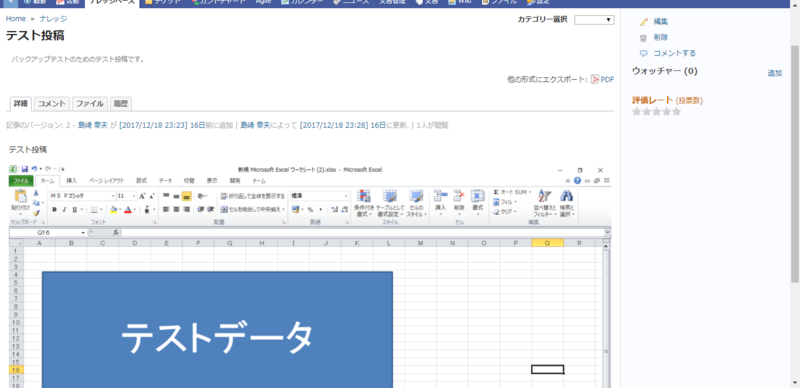
Task: Click the Excel blue Help question icon
Action: click(577, 181)
